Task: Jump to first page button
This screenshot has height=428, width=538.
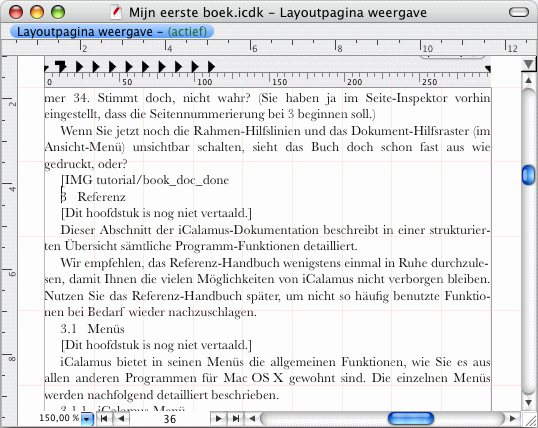Action: pos(103,419)
